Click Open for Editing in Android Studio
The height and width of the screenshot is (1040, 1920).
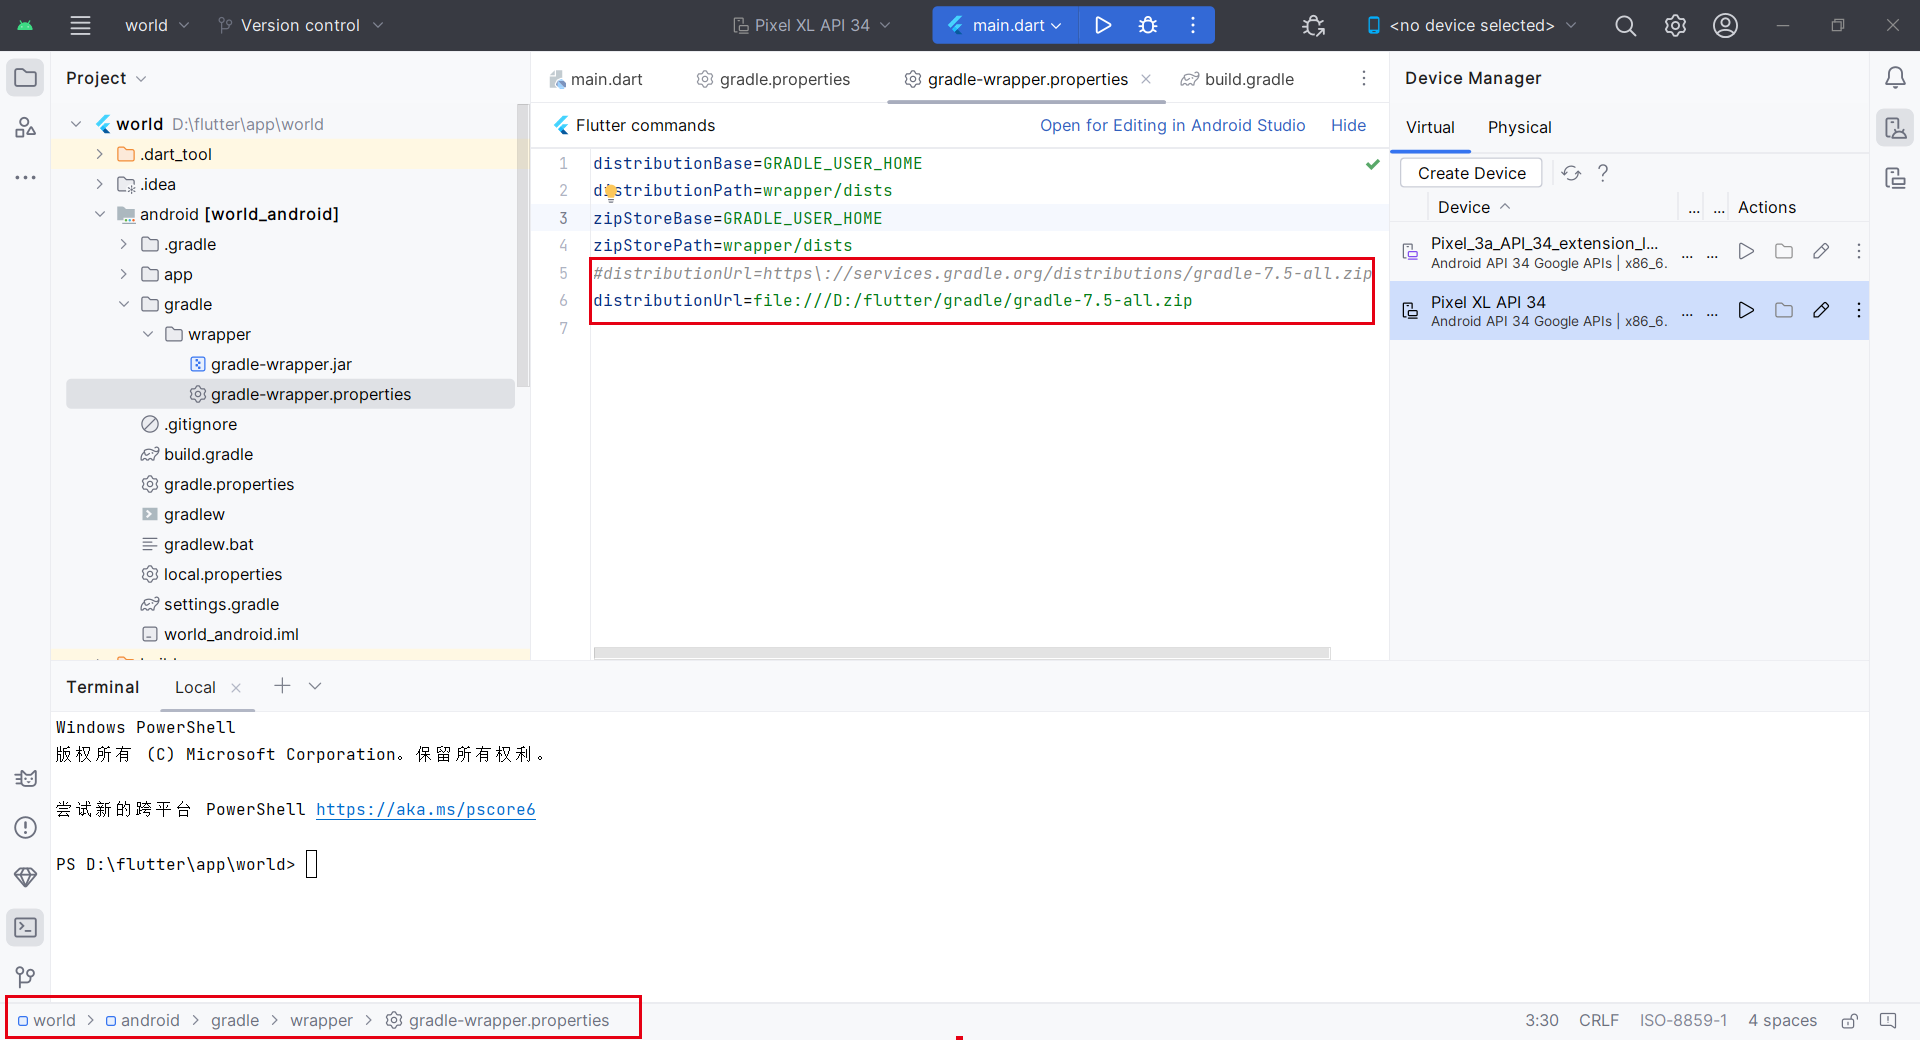pyautogui.click(x=1172, y=125)
